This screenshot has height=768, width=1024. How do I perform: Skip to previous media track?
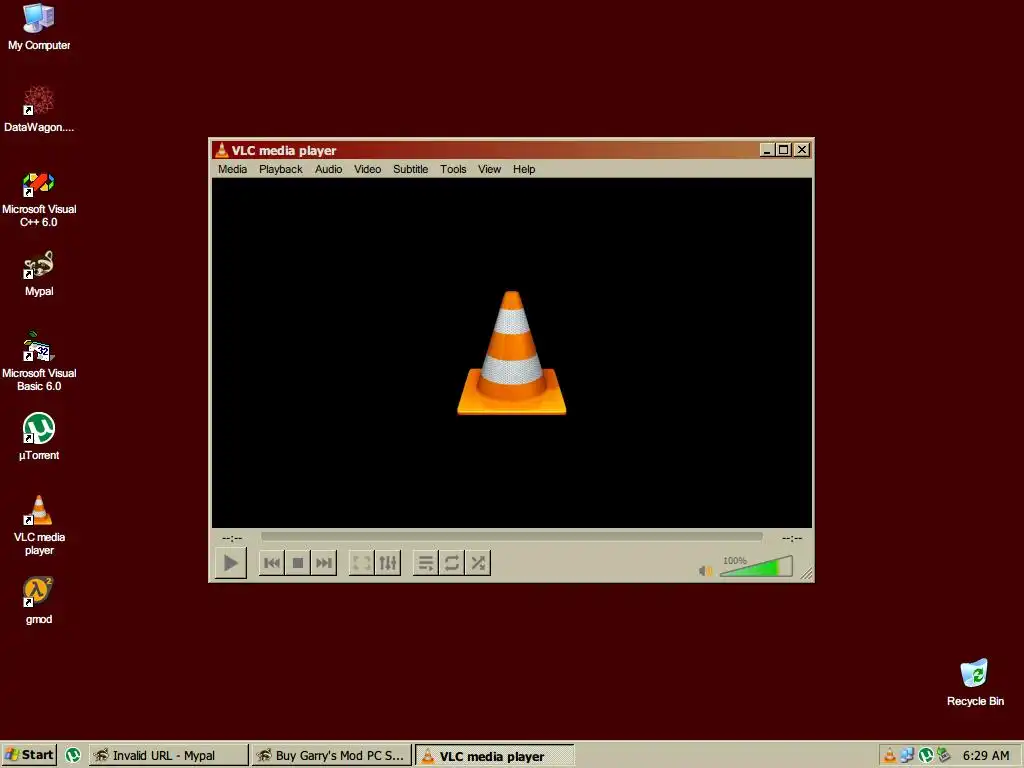coord(272,563)
